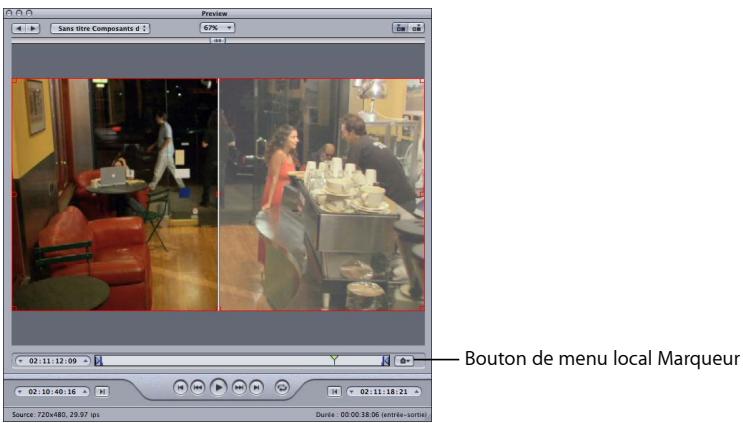
Task: Open the 'Sans titre Composants' item pop-up menu
Action: (x=100, y=29)
